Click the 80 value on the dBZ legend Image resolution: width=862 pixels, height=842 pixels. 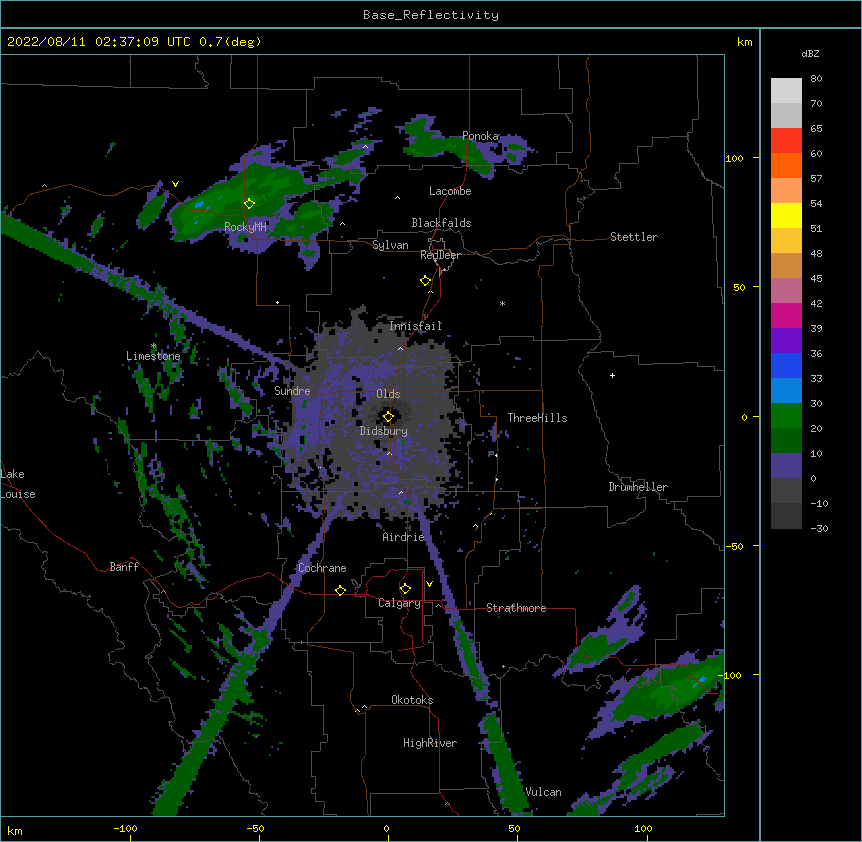click(816, 79)
